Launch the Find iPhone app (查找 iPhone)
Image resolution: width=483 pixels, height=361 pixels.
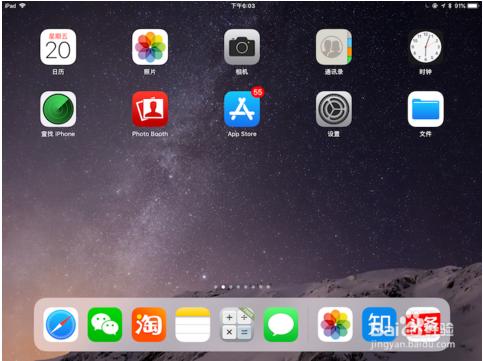coord(58,109)
